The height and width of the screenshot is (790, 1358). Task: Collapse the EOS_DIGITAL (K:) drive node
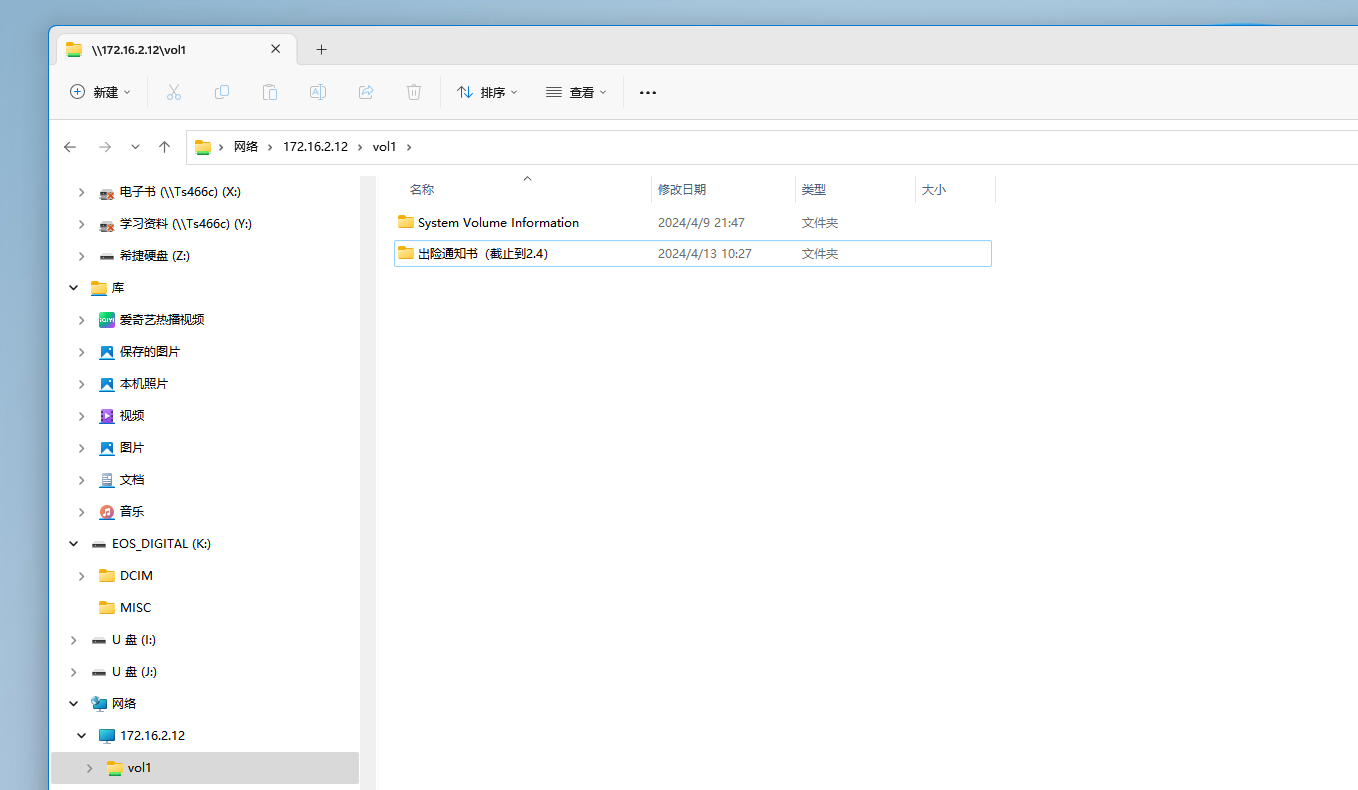click(x=73, y=544)
